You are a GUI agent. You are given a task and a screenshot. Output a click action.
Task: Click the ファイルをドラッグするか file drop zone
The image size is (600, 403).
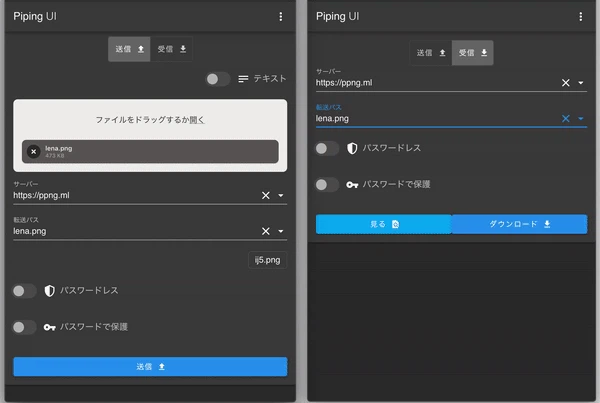[150, 135]
